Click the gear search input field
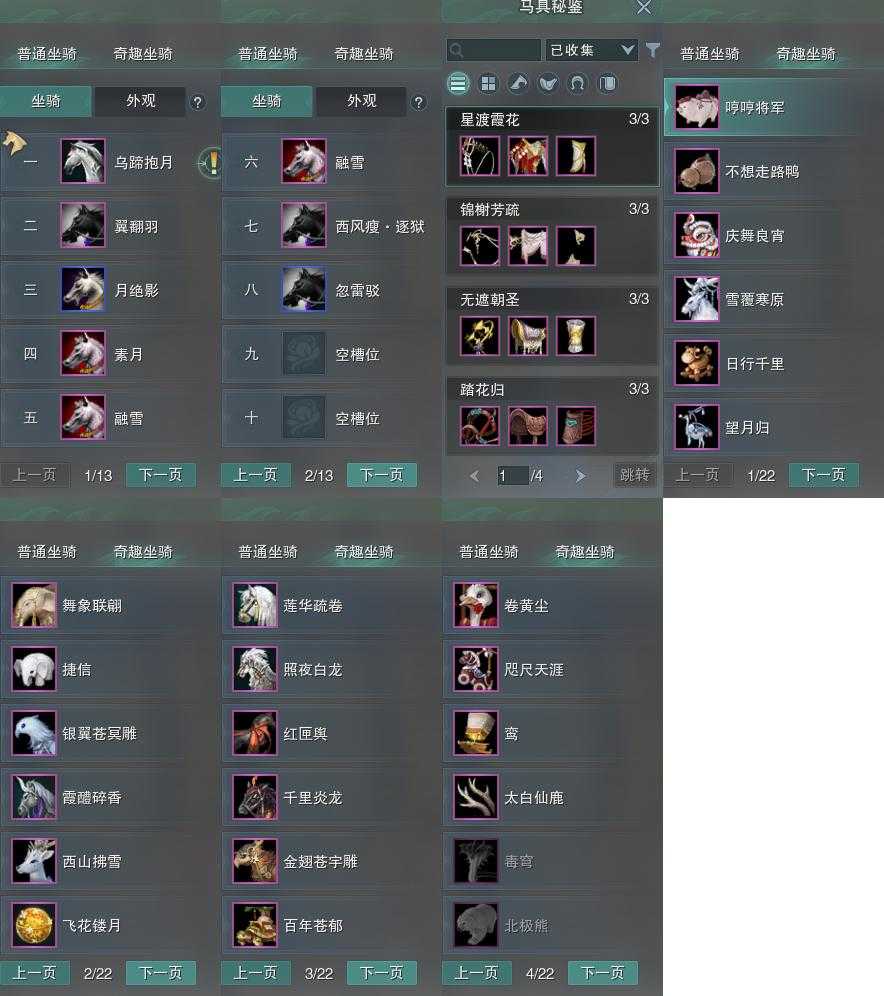 coord(493,50)
